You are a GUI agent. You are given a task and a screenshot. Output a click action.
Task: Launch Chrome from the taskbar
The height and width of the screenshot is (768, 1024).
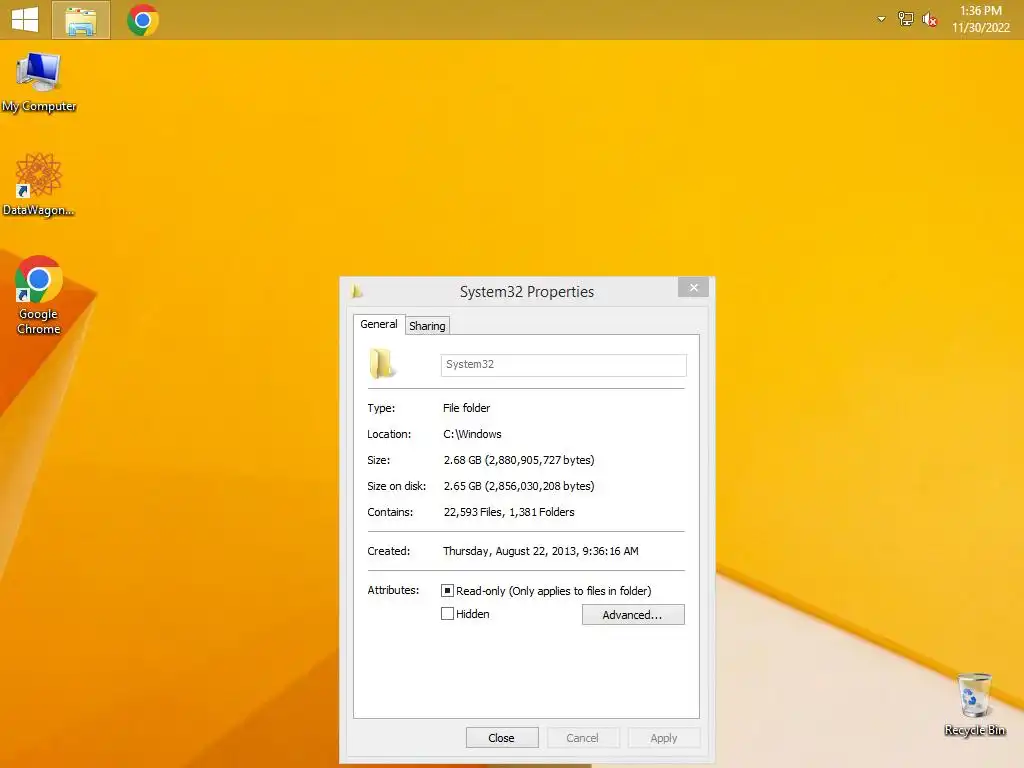pos(143,20)
